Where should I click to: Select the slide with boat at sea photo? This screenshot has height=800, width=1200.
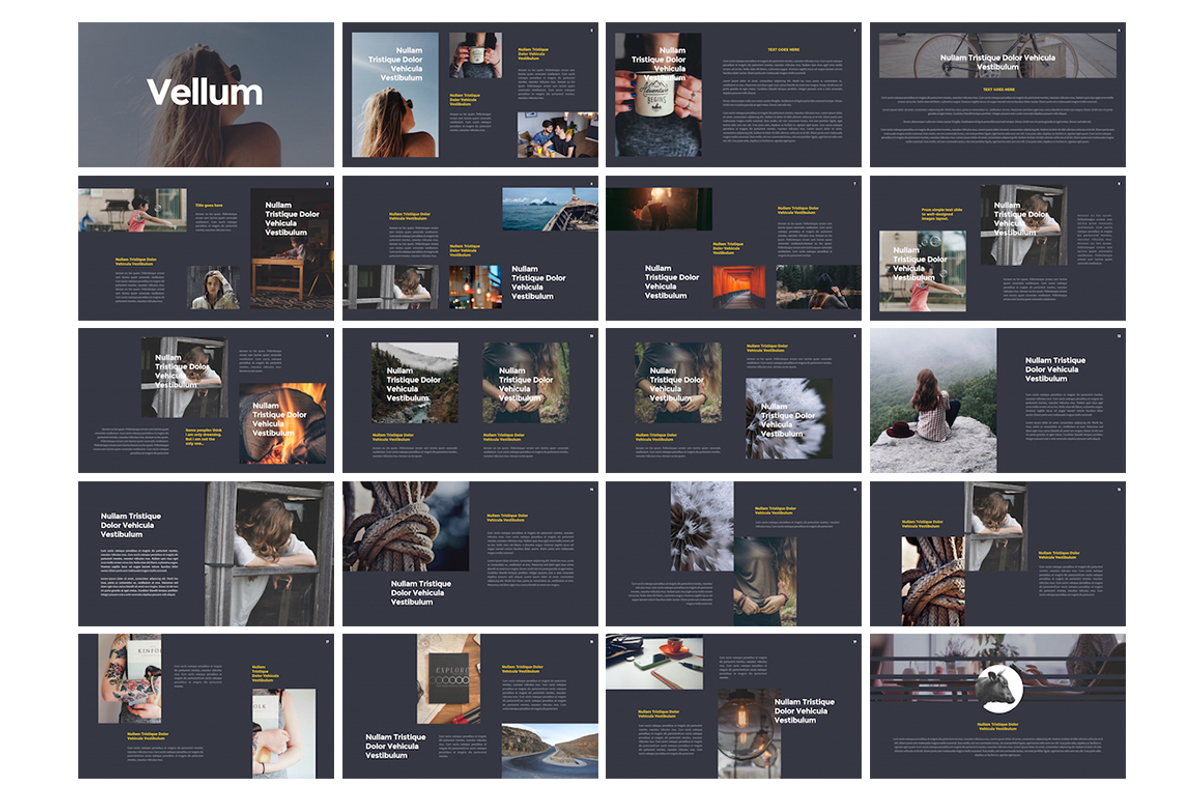470,248
